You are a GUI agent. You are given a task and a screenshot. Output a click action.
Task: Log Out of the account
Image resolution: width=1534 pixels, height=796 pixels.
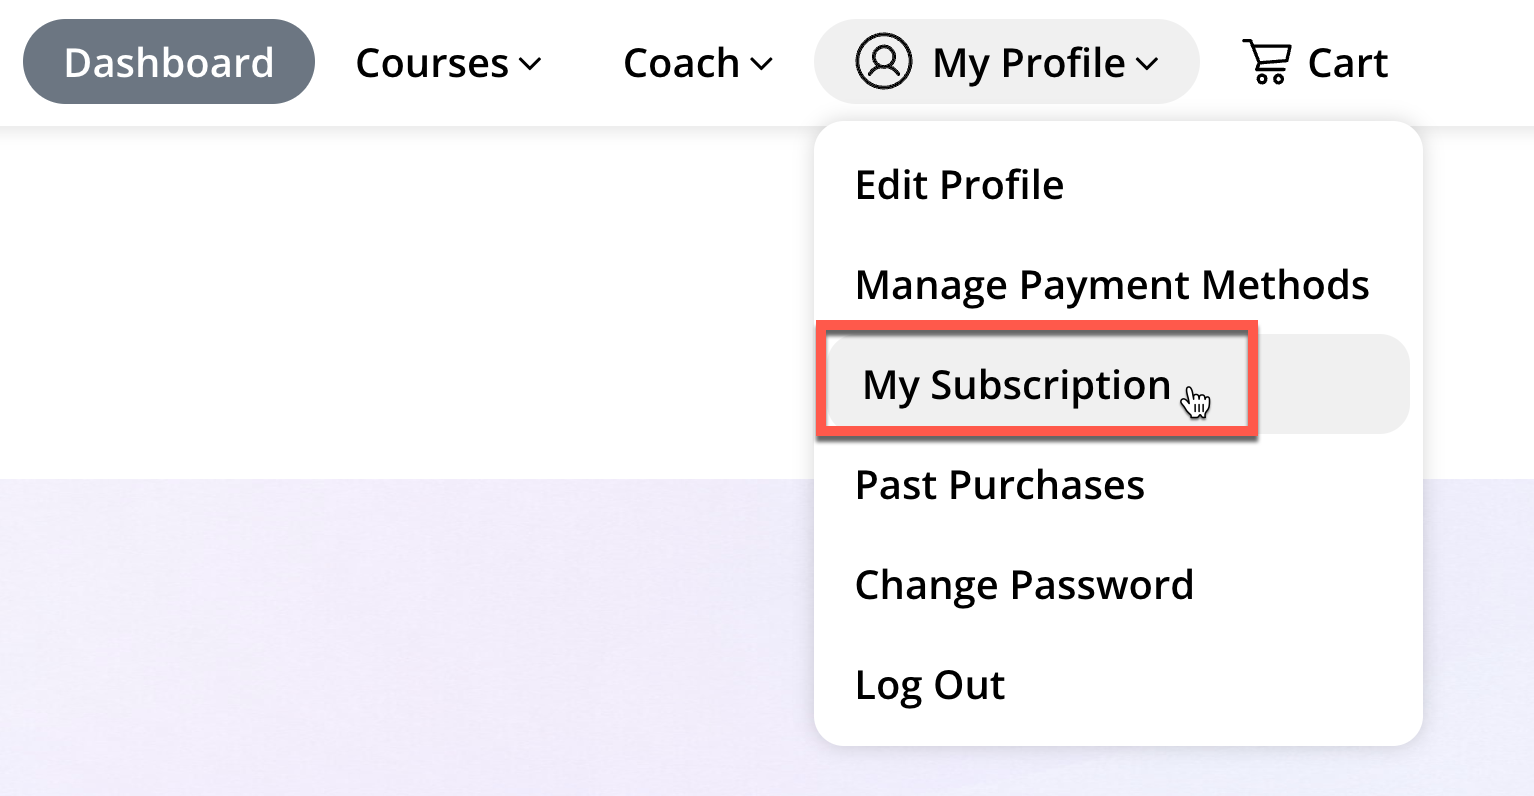point(930,685)
